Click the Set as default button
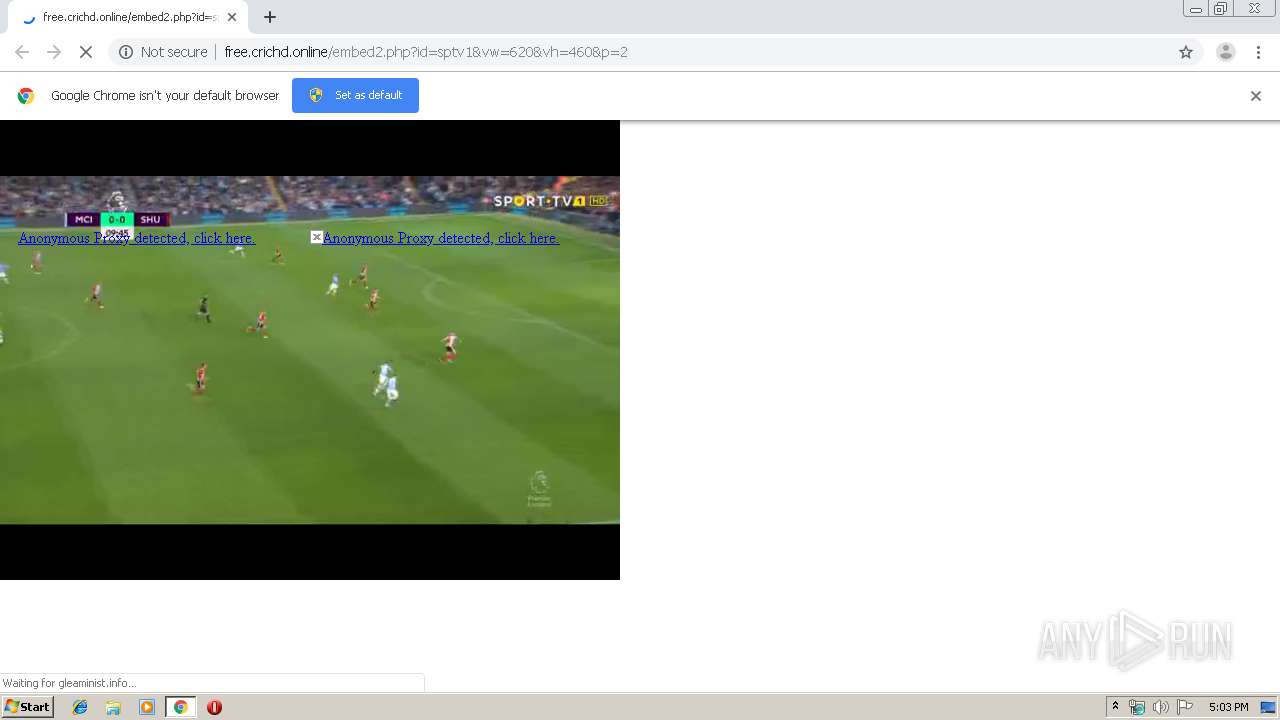1280x720 pixels. 355,95
